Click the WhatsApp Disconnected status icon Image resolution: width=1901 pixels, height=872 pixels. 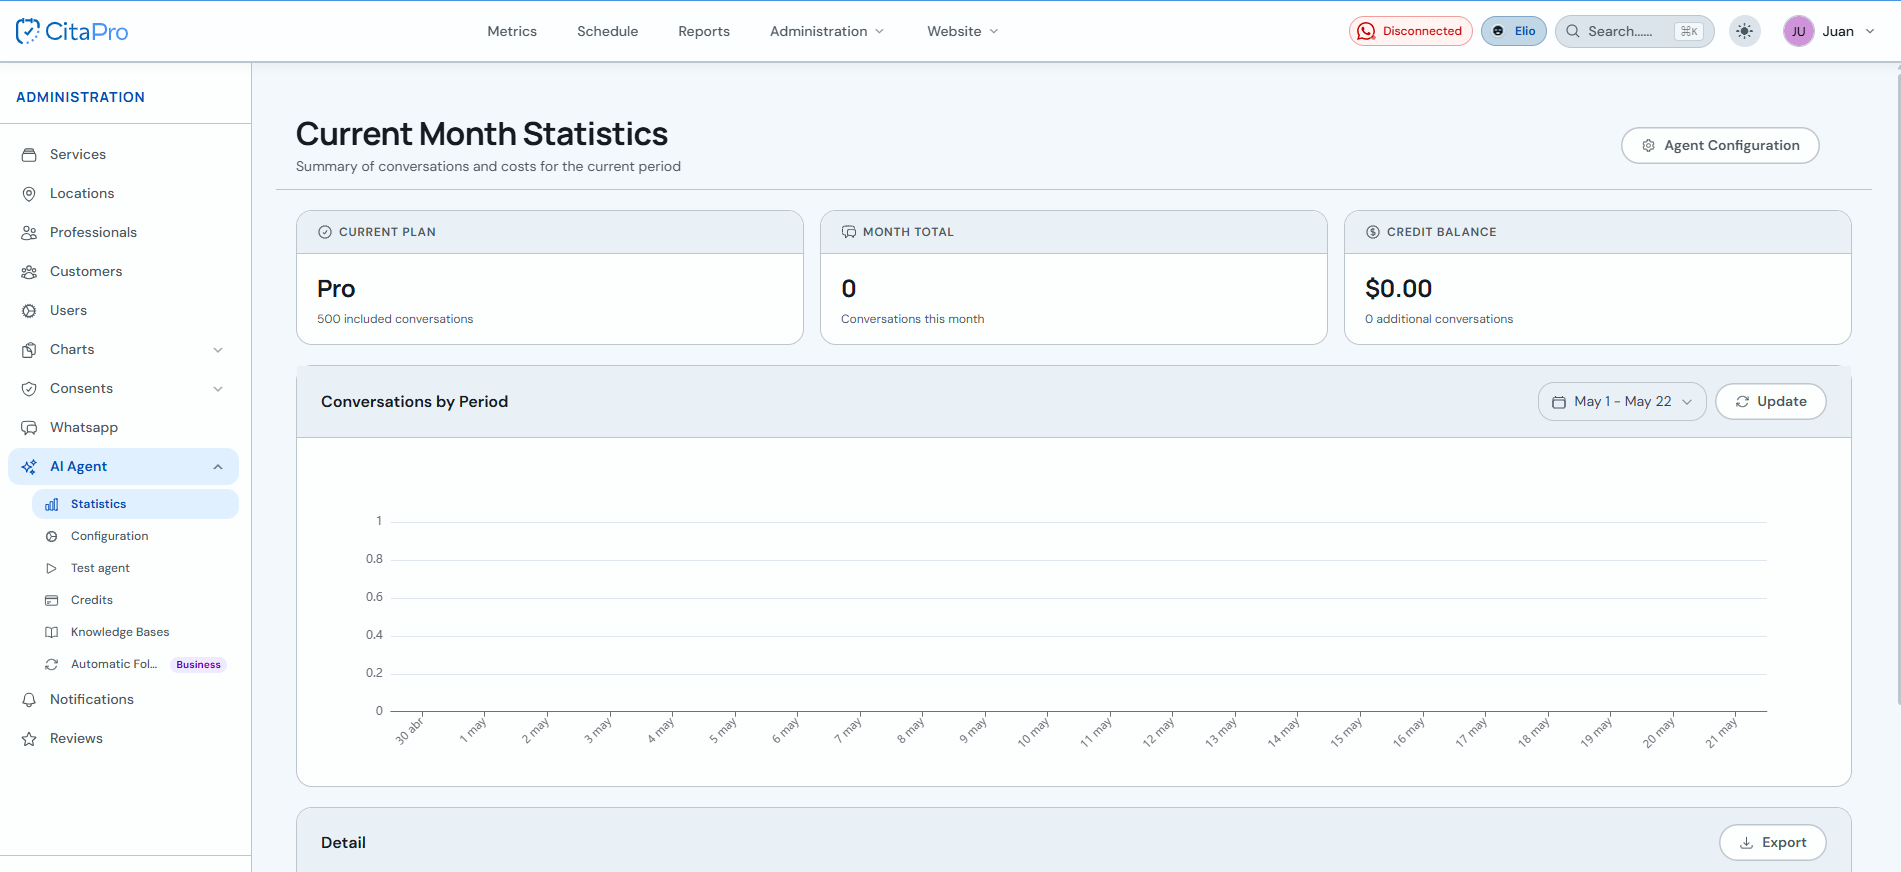1366,31
